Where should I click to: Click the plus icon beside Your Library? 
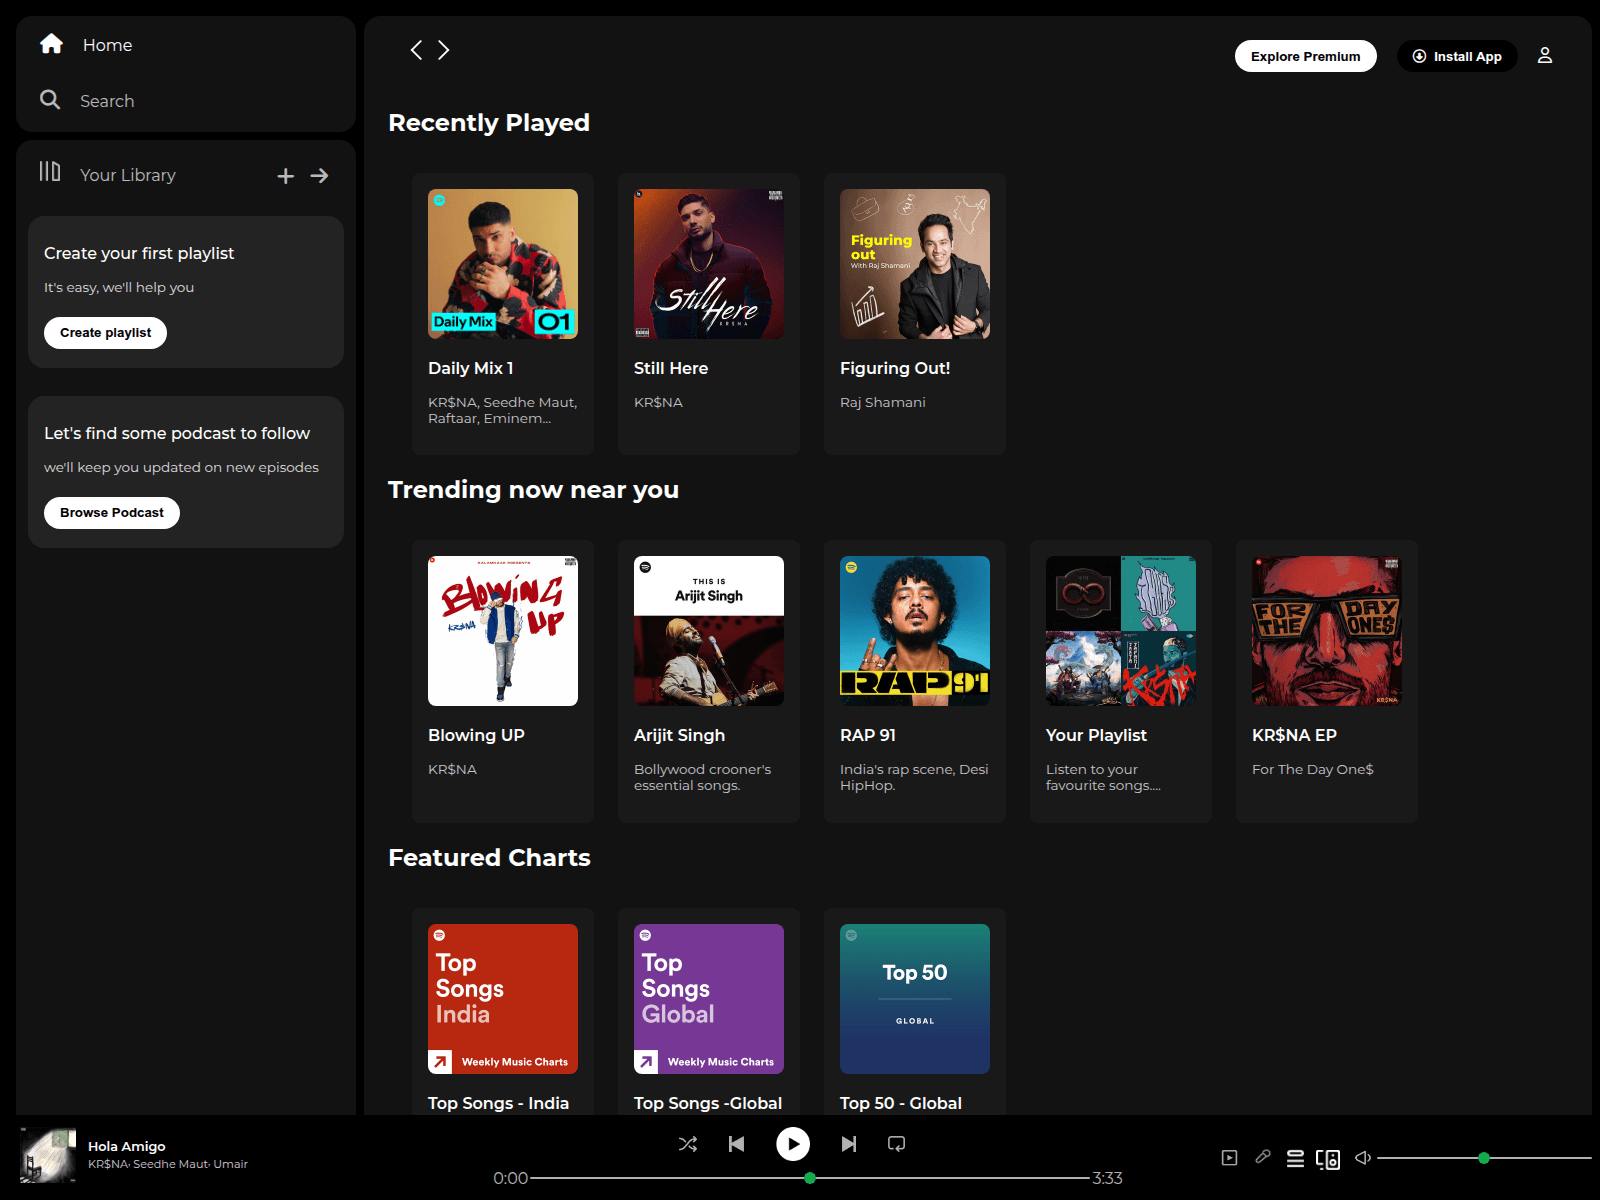286,176
